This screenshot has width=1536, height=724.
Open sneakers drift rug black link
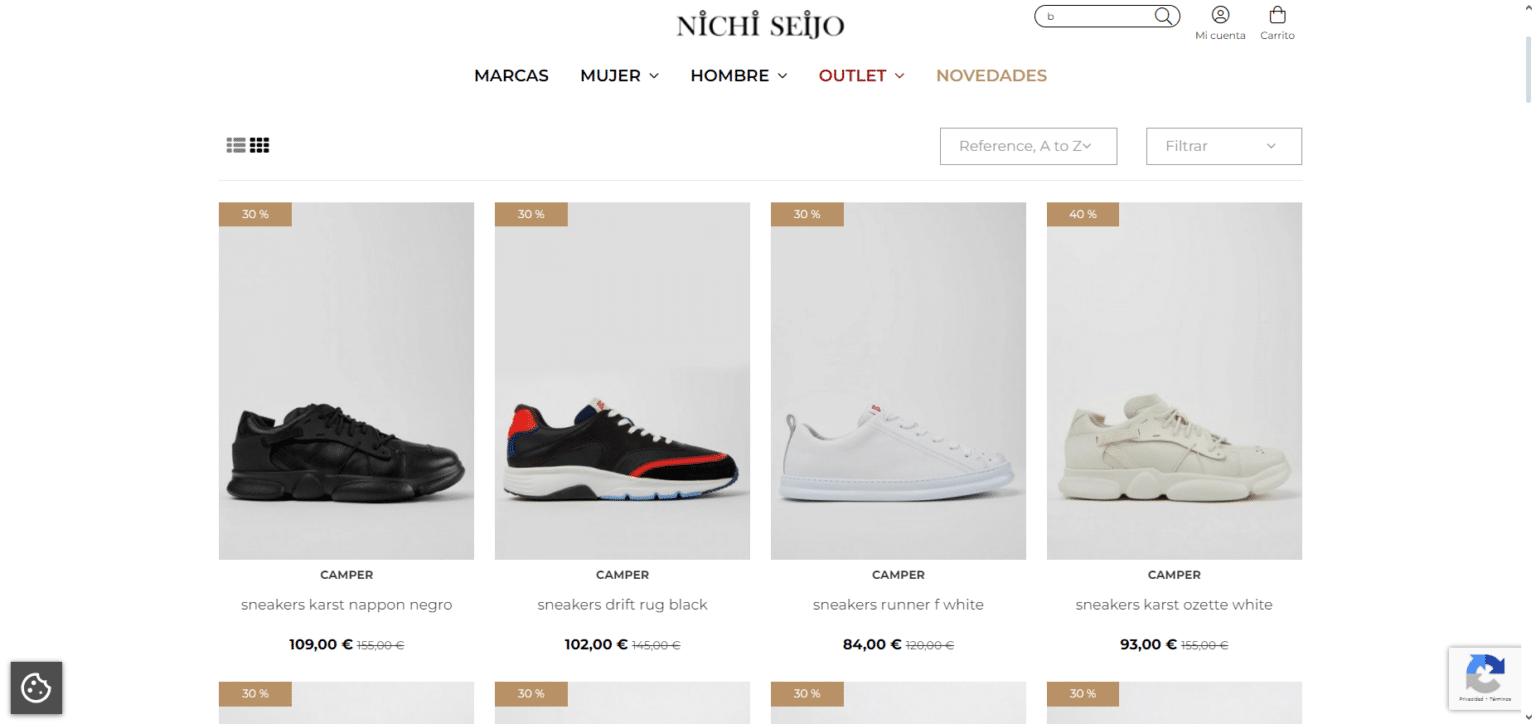(x=622, y=605)
